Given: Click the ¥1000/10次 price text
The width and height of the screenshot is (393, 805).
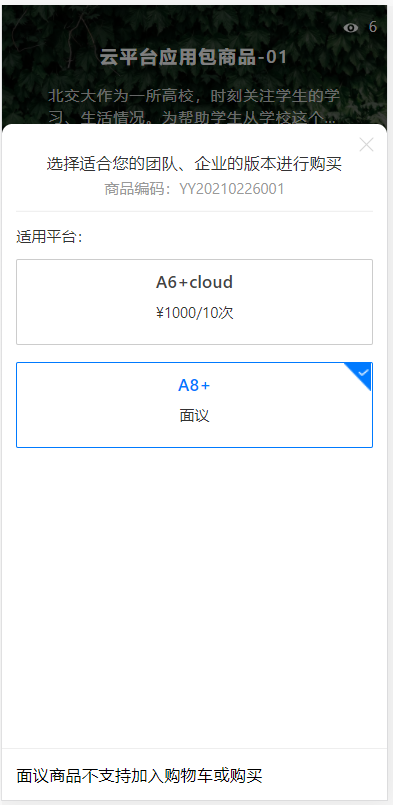Looking at the screenshot, I should tap(195, 313).
